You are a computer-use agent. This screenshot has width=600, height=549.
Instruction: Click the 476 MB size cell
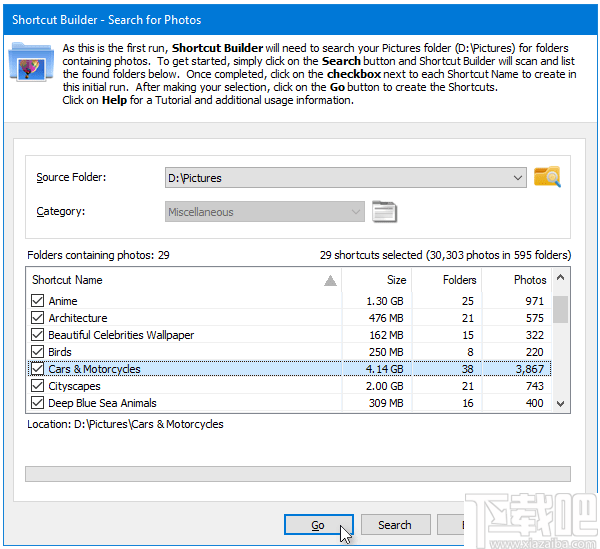[x=386, y=318]
